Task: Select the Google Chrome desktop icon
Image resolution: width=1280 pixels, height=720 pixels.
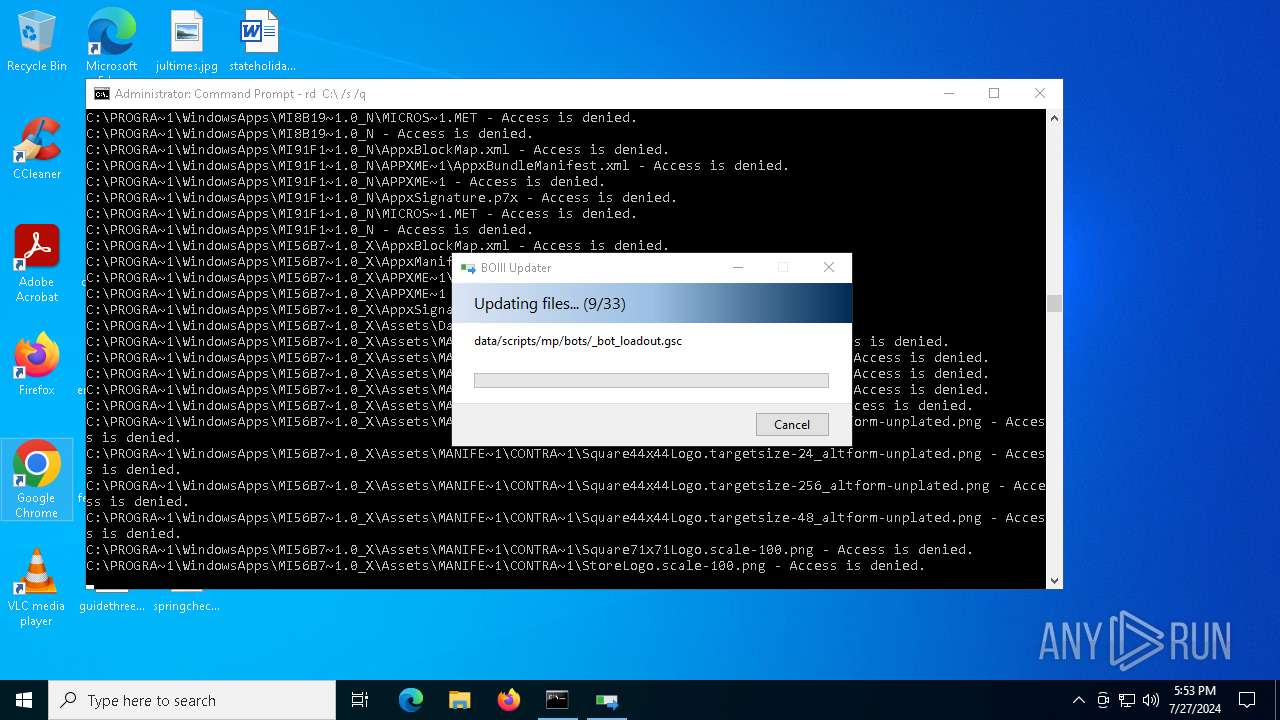Action: [37, 480]
